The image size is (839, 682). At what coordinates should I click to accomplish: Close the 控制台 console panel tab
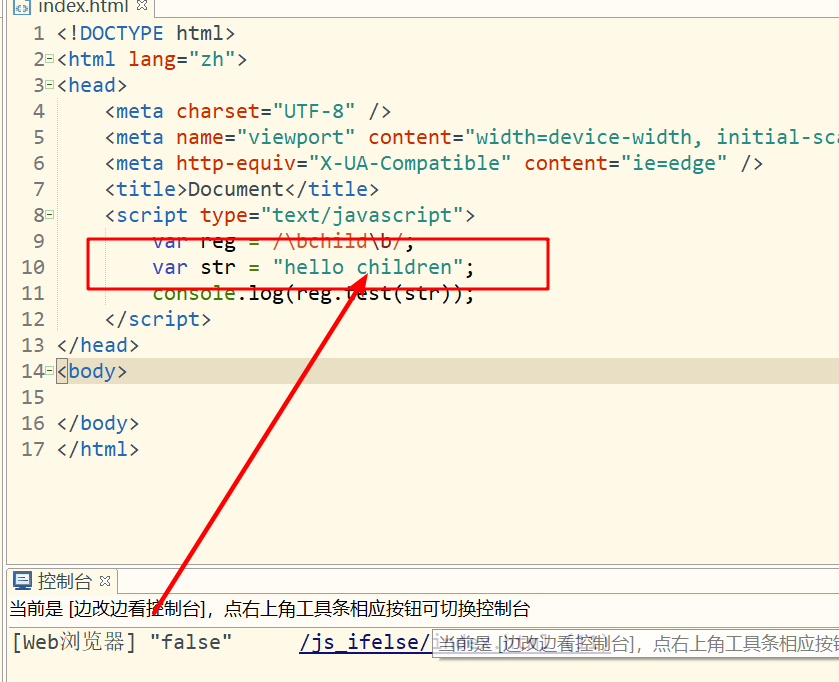(x=105, y=580)
